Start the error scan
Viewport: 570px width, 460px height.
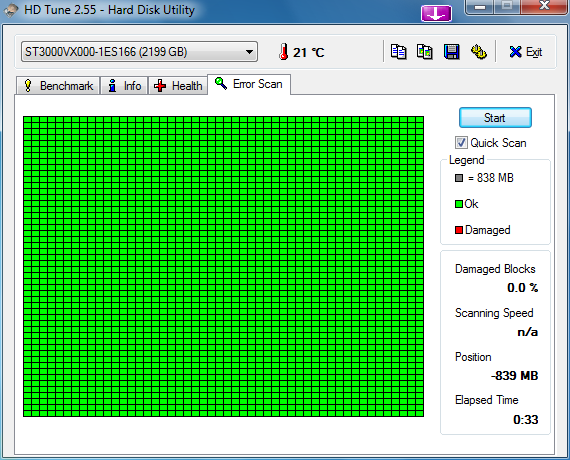tap(495, 117)
